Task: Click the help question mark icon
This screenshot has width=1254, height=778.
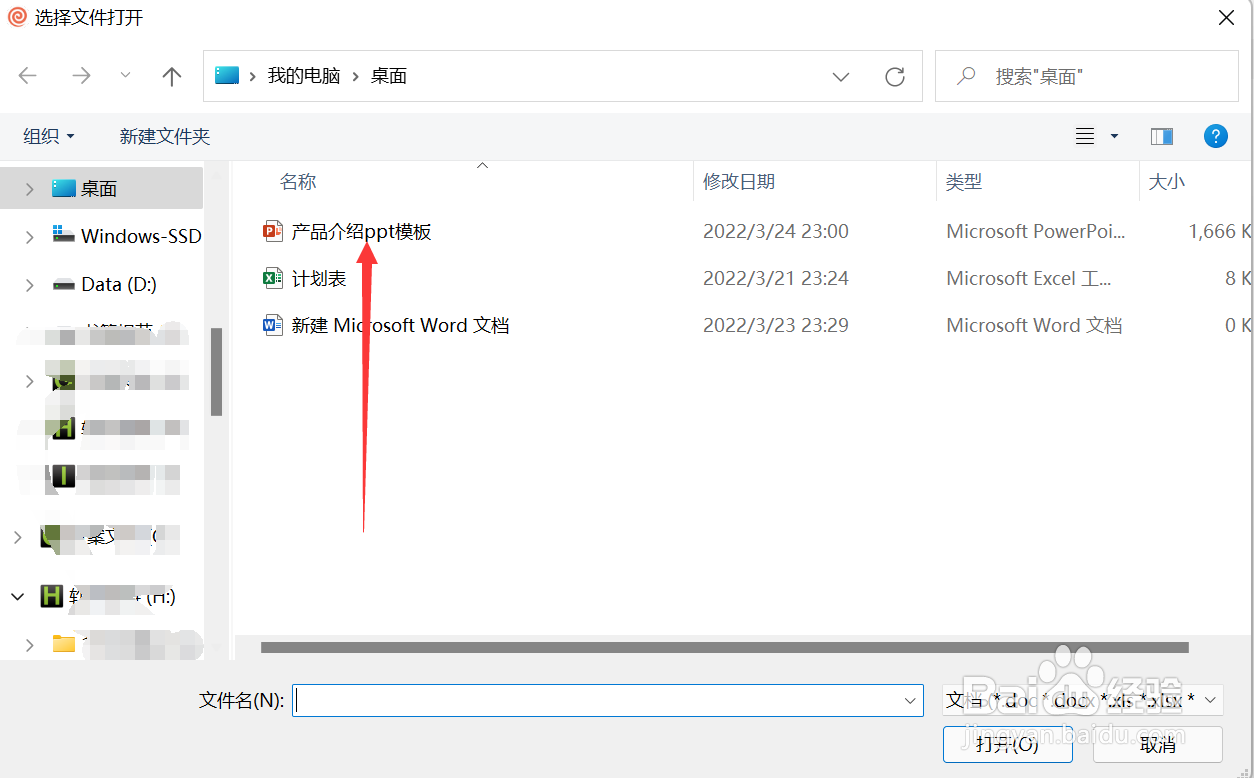Action: click(x=1215, y=136)
